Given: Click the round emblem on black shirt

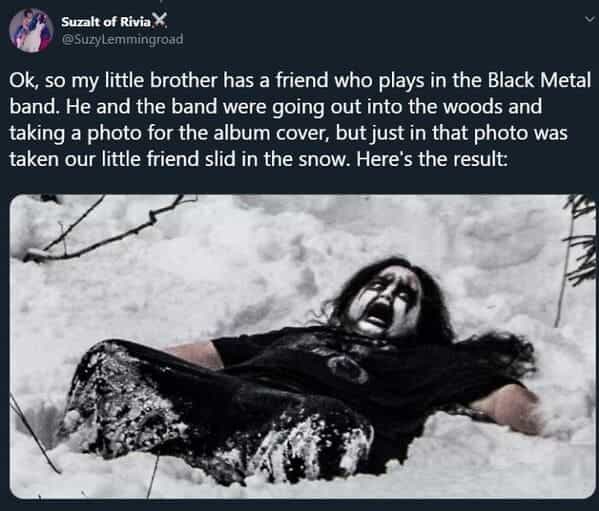Looking at the screenshot, I should (x=346, y=369).
